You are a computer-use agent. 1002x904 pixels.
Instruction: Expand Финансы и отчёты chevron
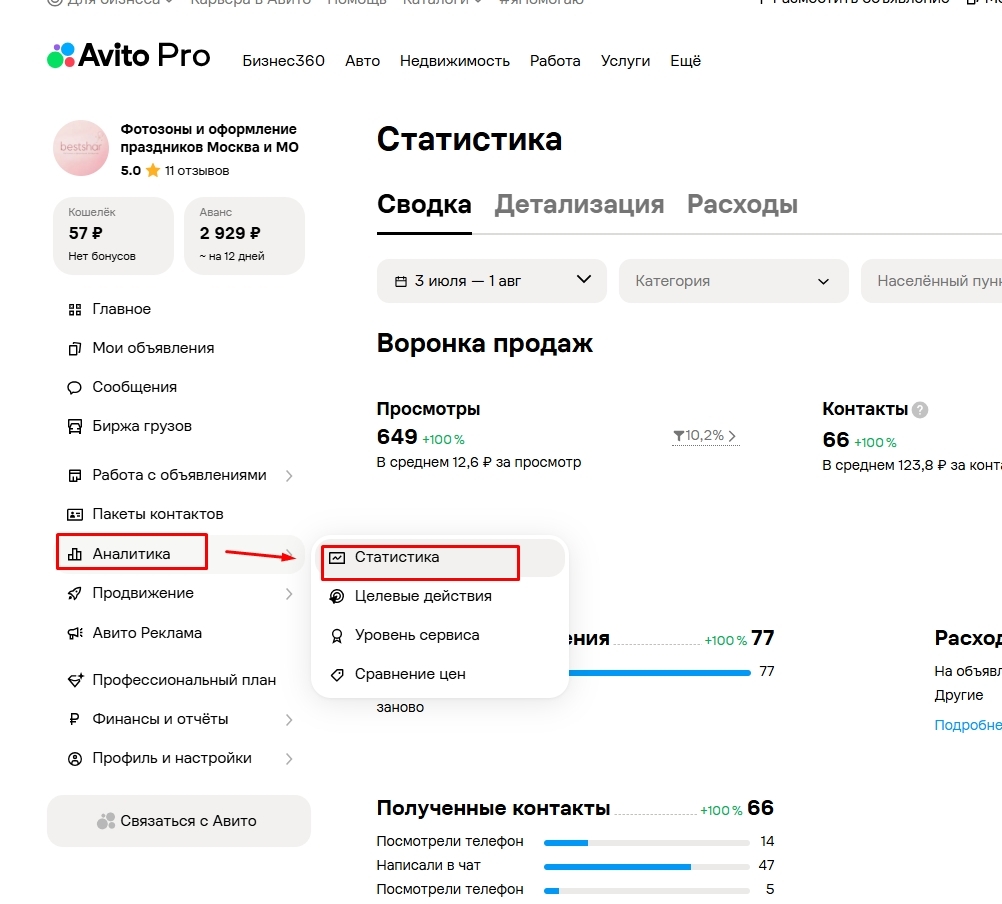point(289,720)
